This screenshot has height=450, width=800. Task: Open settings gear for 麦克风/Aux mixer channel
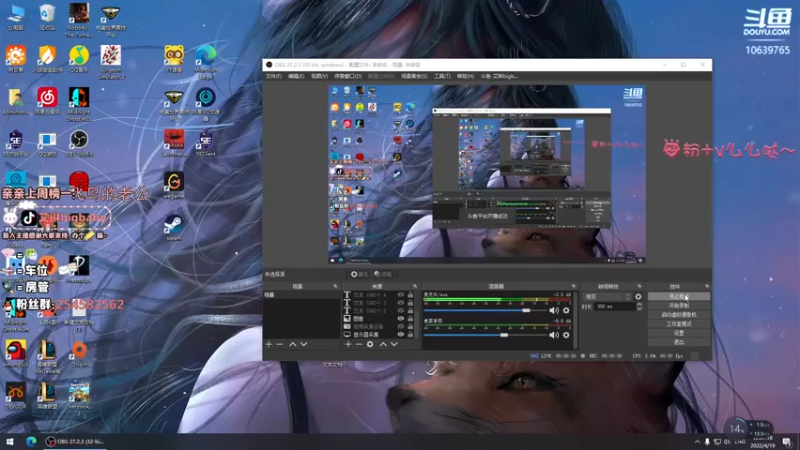point(566,310)
